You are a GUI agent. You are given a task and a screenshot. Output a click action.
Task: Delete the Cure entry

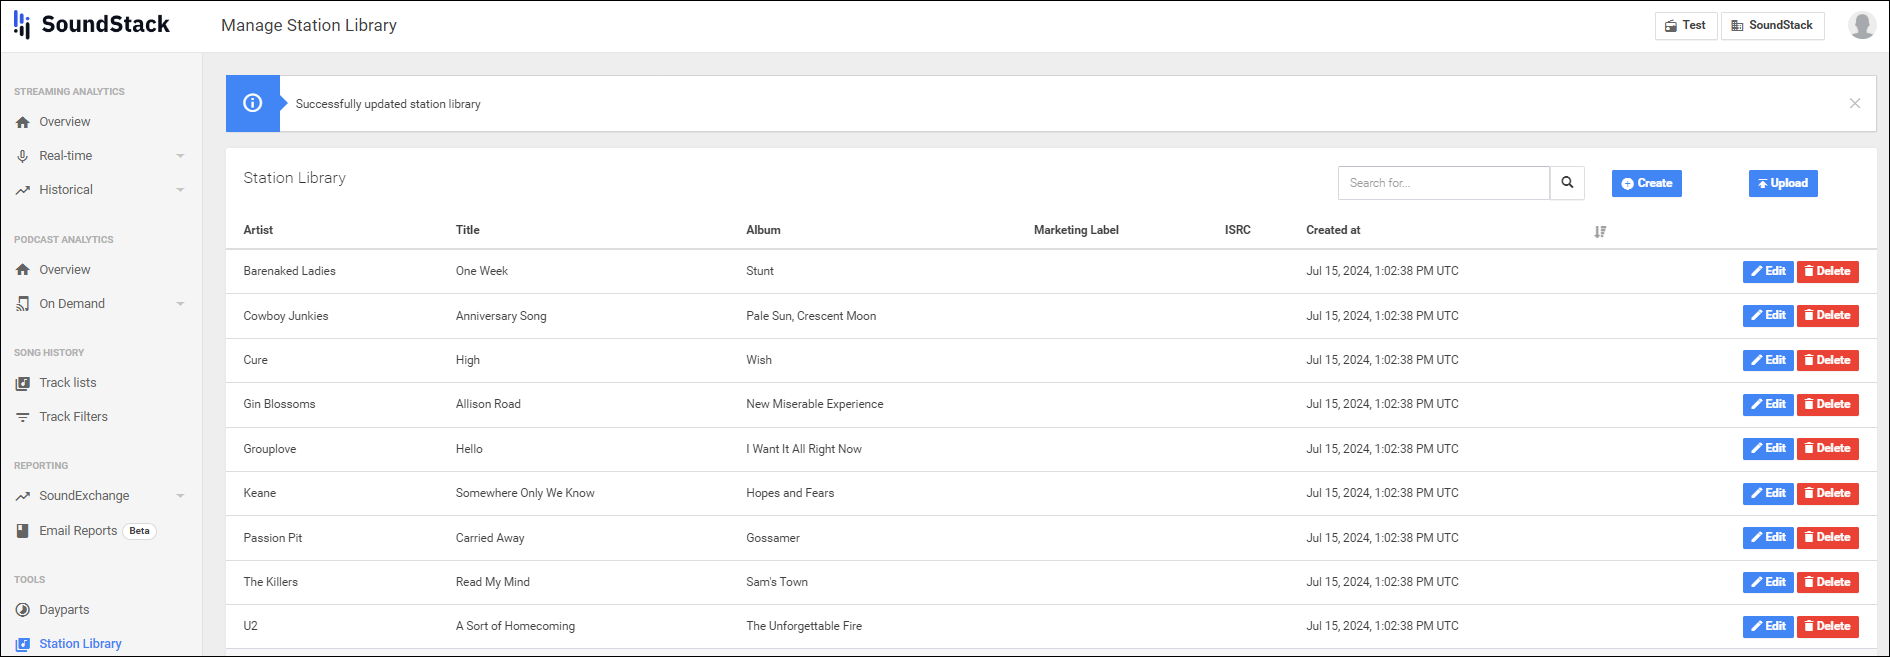[1827, 360]
